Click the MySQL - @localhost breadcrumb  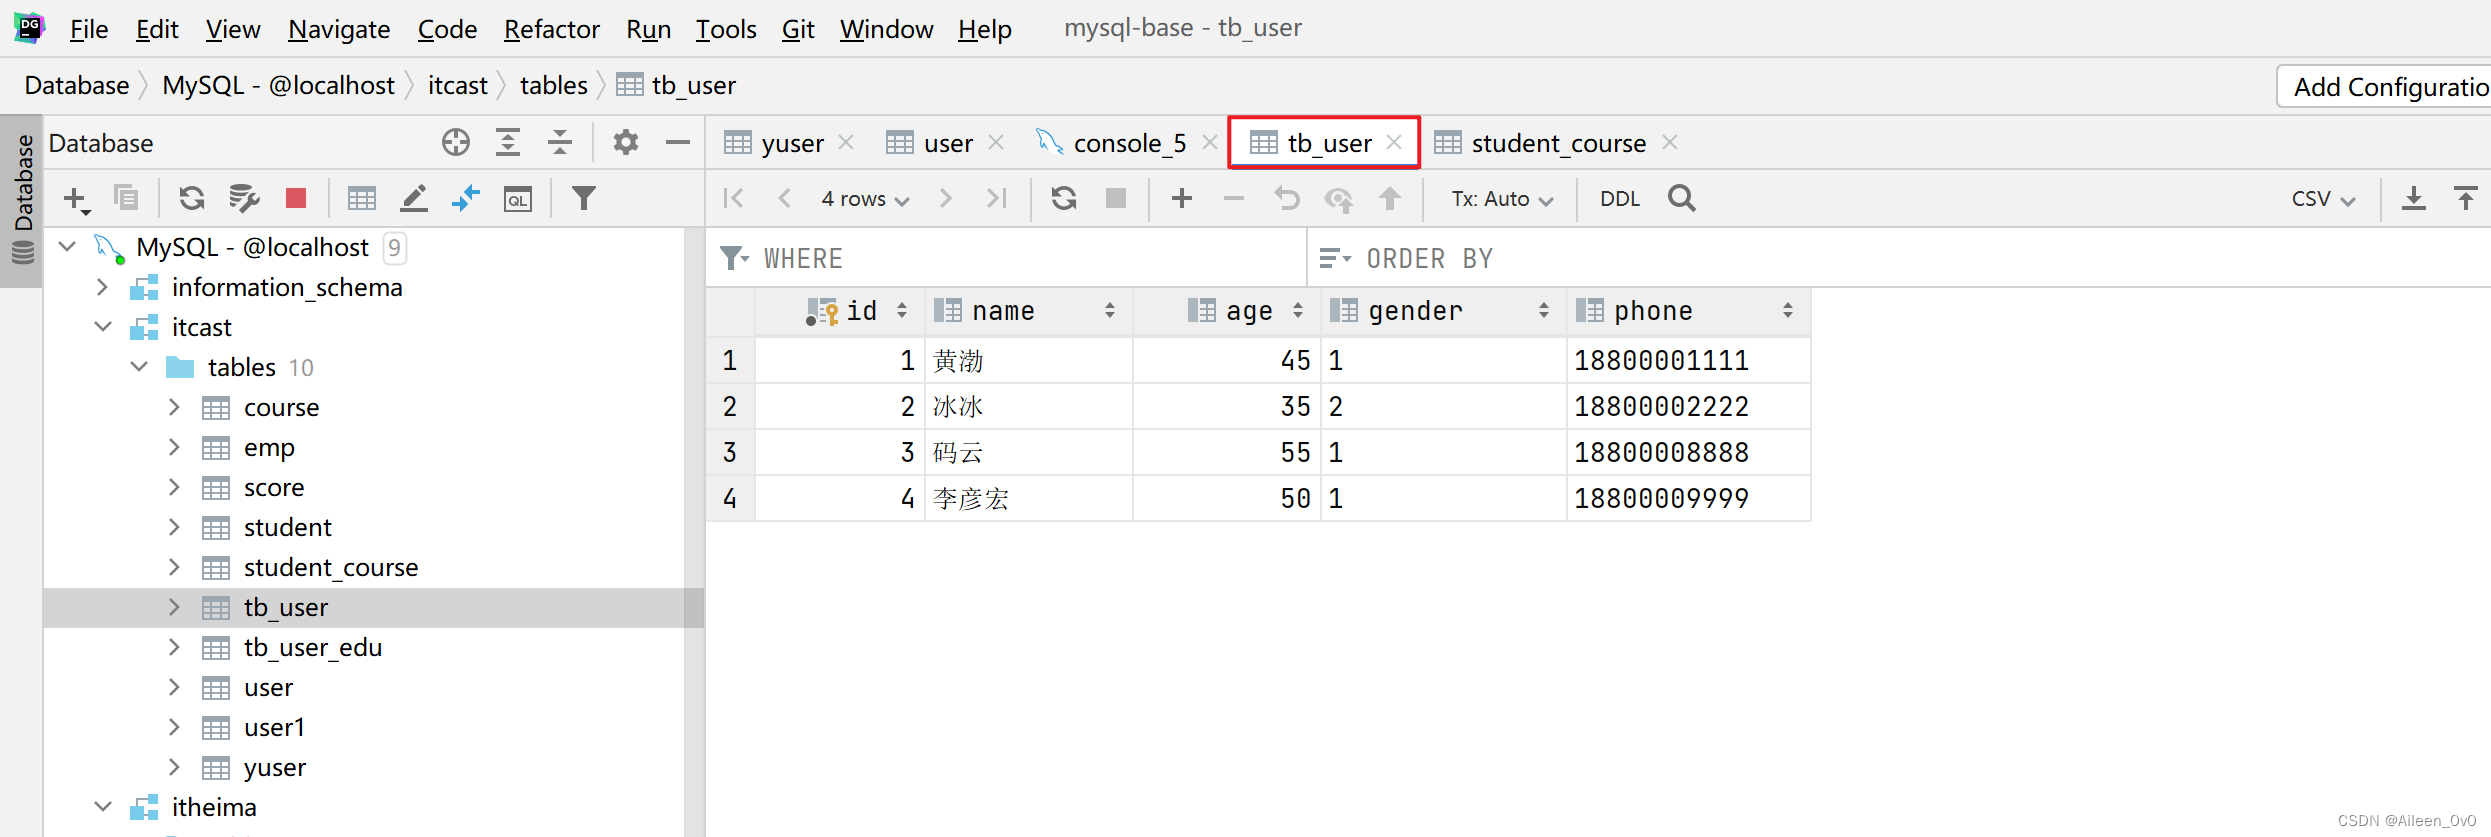pyautogui.click(x=278, y=85)
